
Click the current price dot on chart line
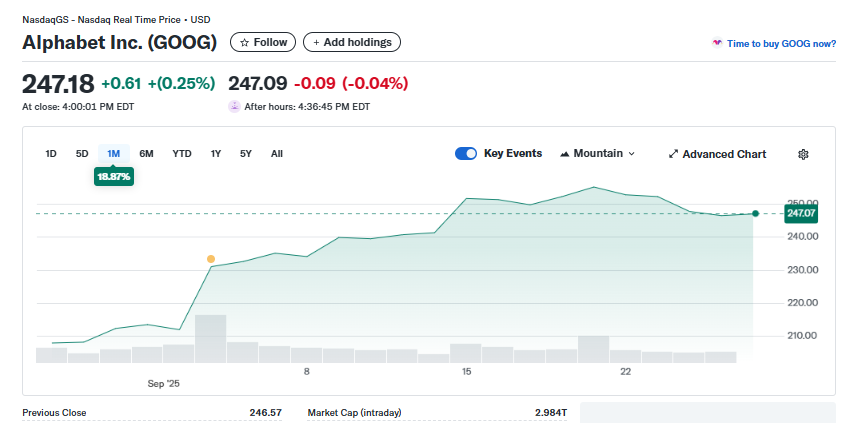(x=755, y=213)
